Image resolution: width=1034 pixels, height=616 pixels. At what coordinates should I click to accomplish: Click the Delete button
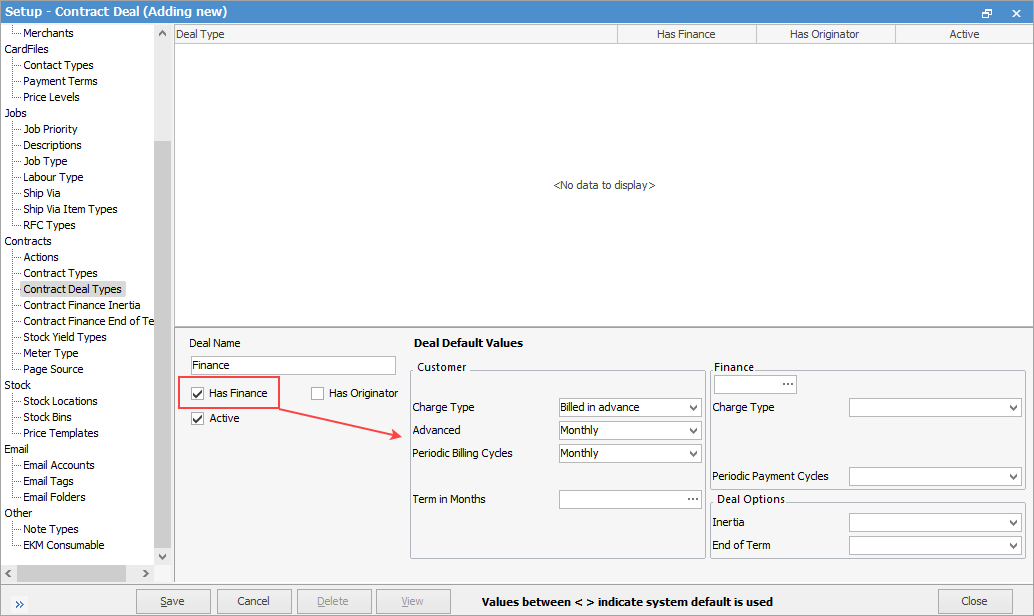[x=333, y=601]
